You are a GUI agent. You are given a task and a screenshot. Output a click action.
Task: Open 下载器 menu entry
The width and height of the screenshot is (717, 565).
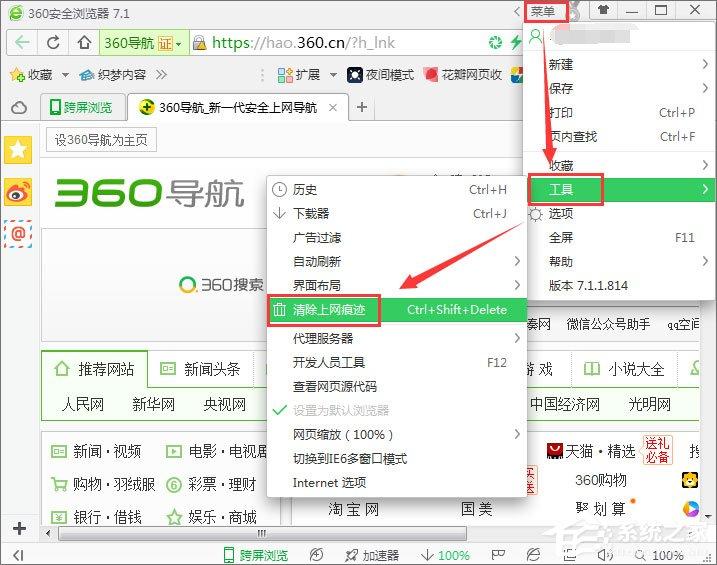pyautogui.click(x=396, y=213)
